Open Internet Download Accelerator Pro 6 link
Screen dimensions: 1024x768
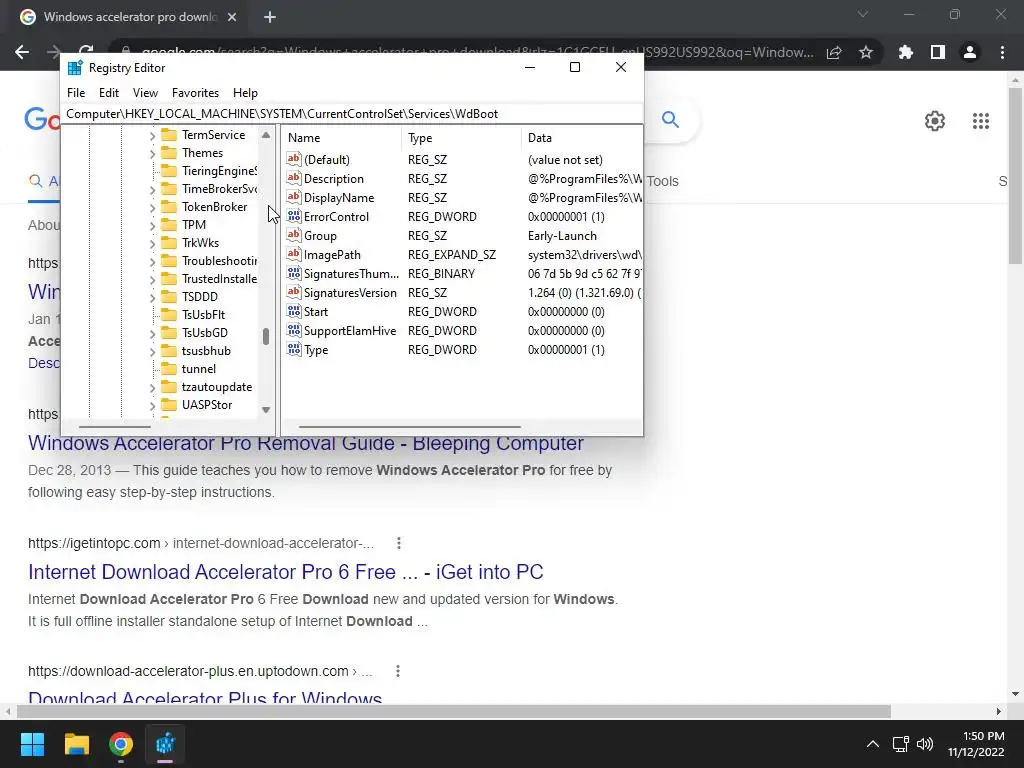(285, 571)
